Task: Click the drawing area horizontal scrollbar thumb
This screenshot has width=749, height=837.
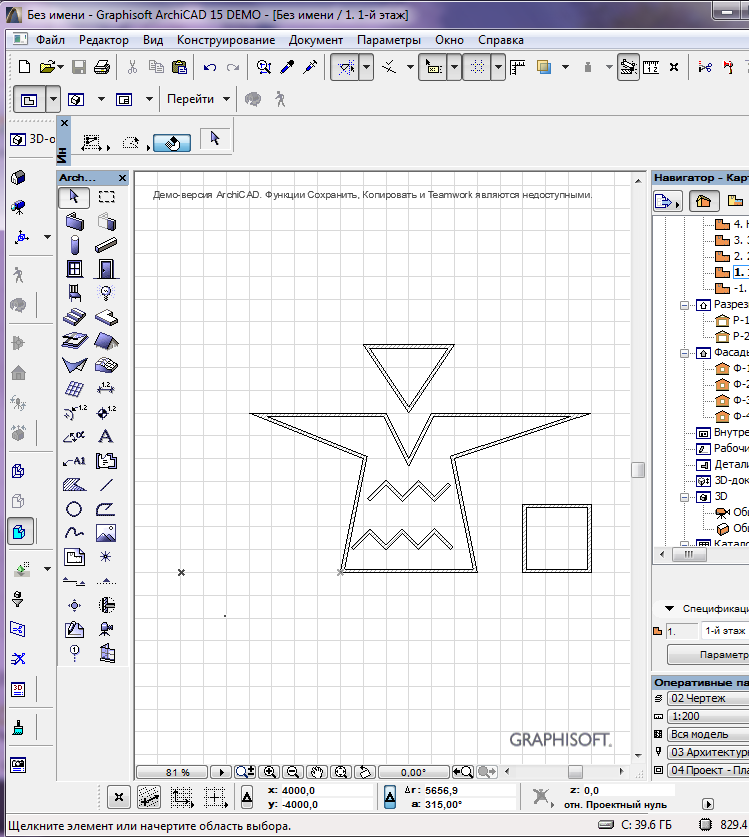Action: pos(575,772)
